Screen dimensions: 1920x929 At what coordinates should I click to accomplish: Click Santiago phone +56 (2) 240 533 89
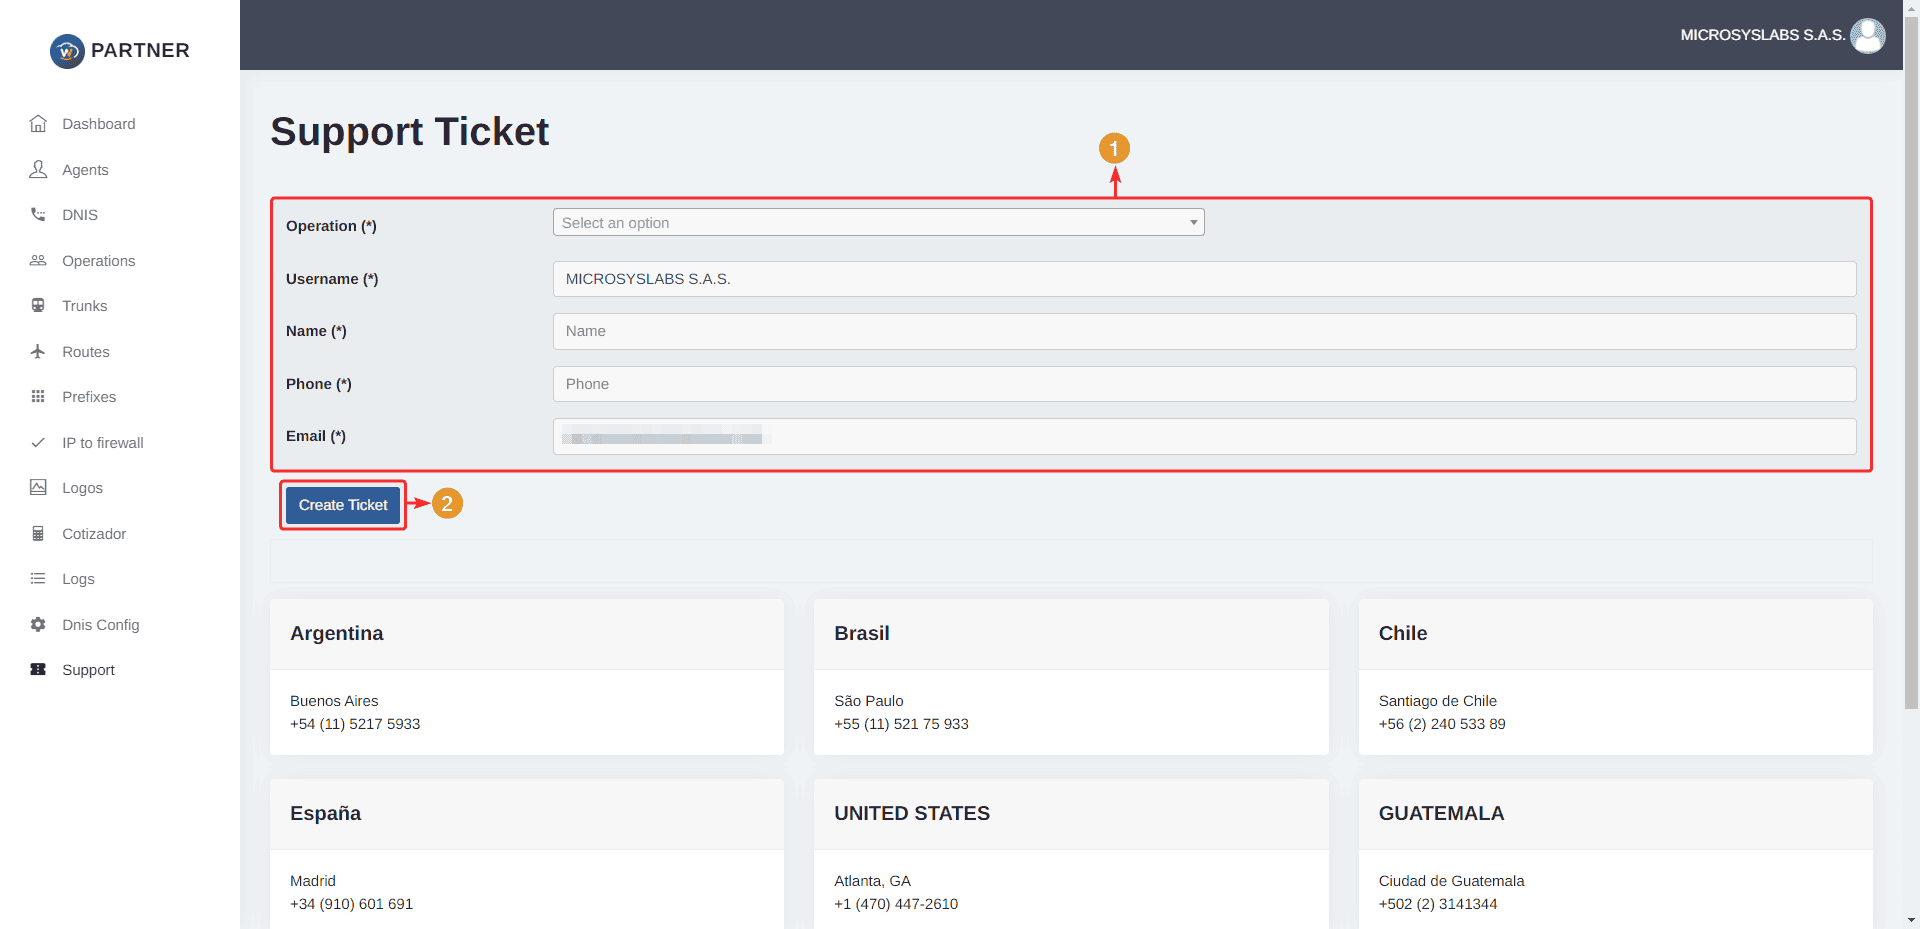pyautogui.click(x=1442, y=724)
